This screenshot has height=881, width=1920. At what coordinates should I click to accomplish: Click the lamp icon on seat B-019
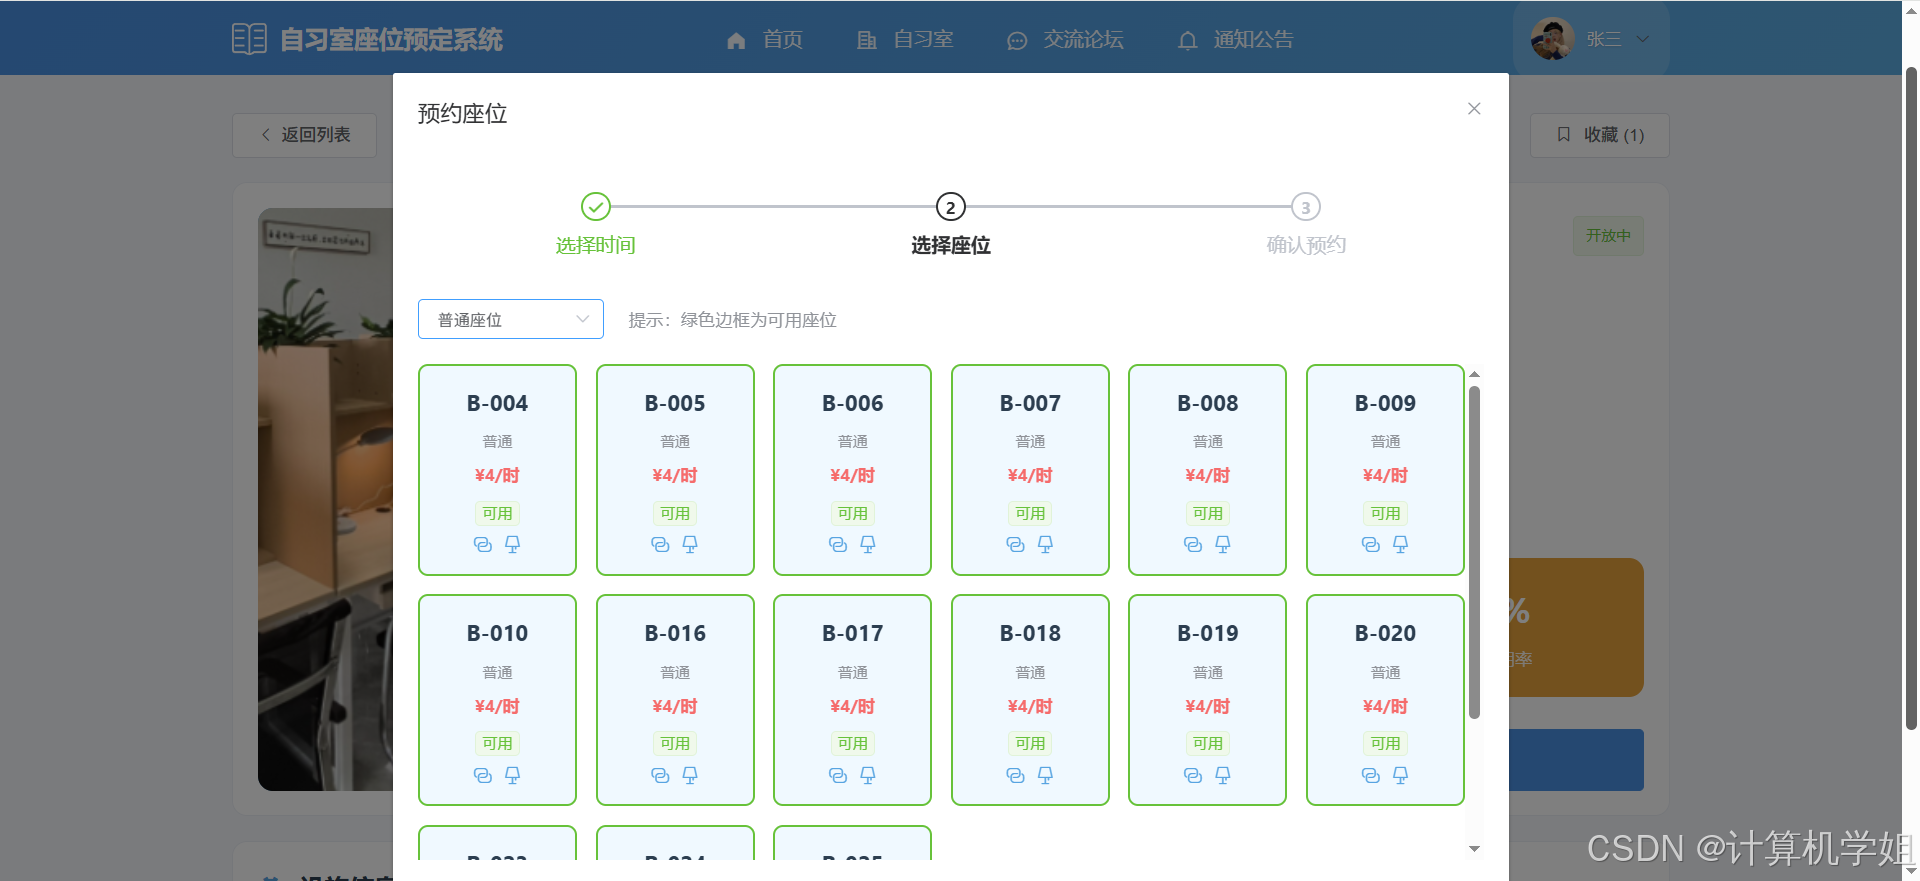click(1223, 776)
